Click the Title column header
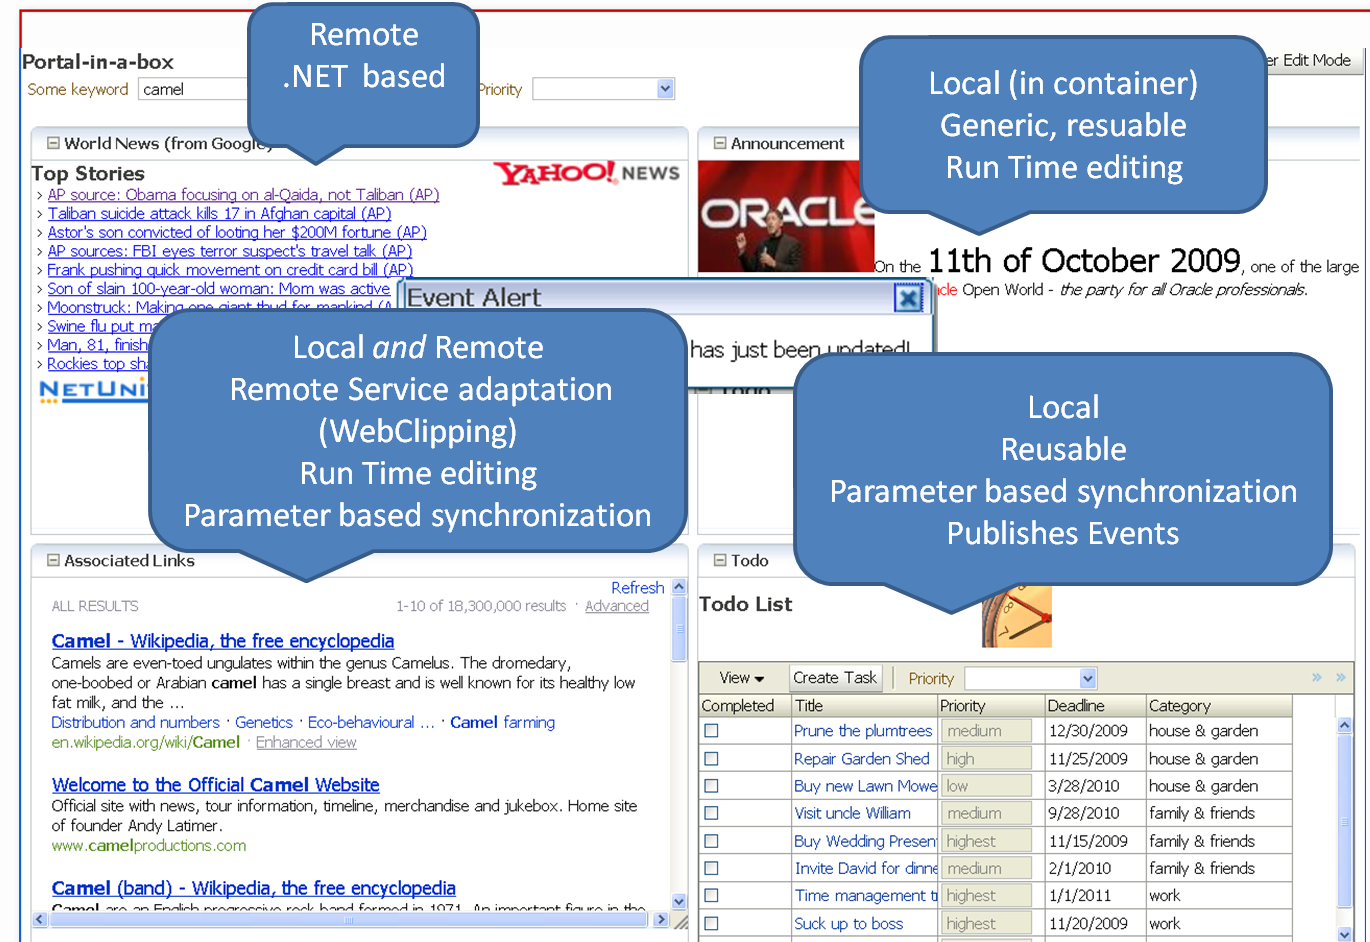Viewport: 1370px width, 942px height. click(x=864, y=706)
